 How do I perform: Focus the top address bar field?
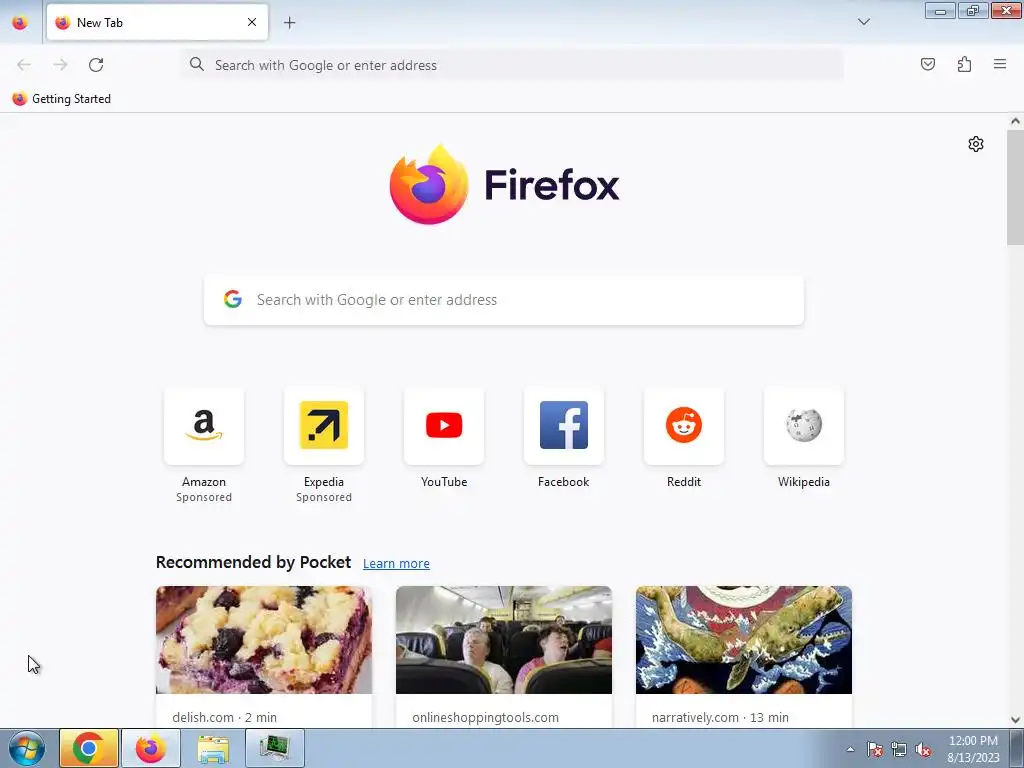pos(513,65)
